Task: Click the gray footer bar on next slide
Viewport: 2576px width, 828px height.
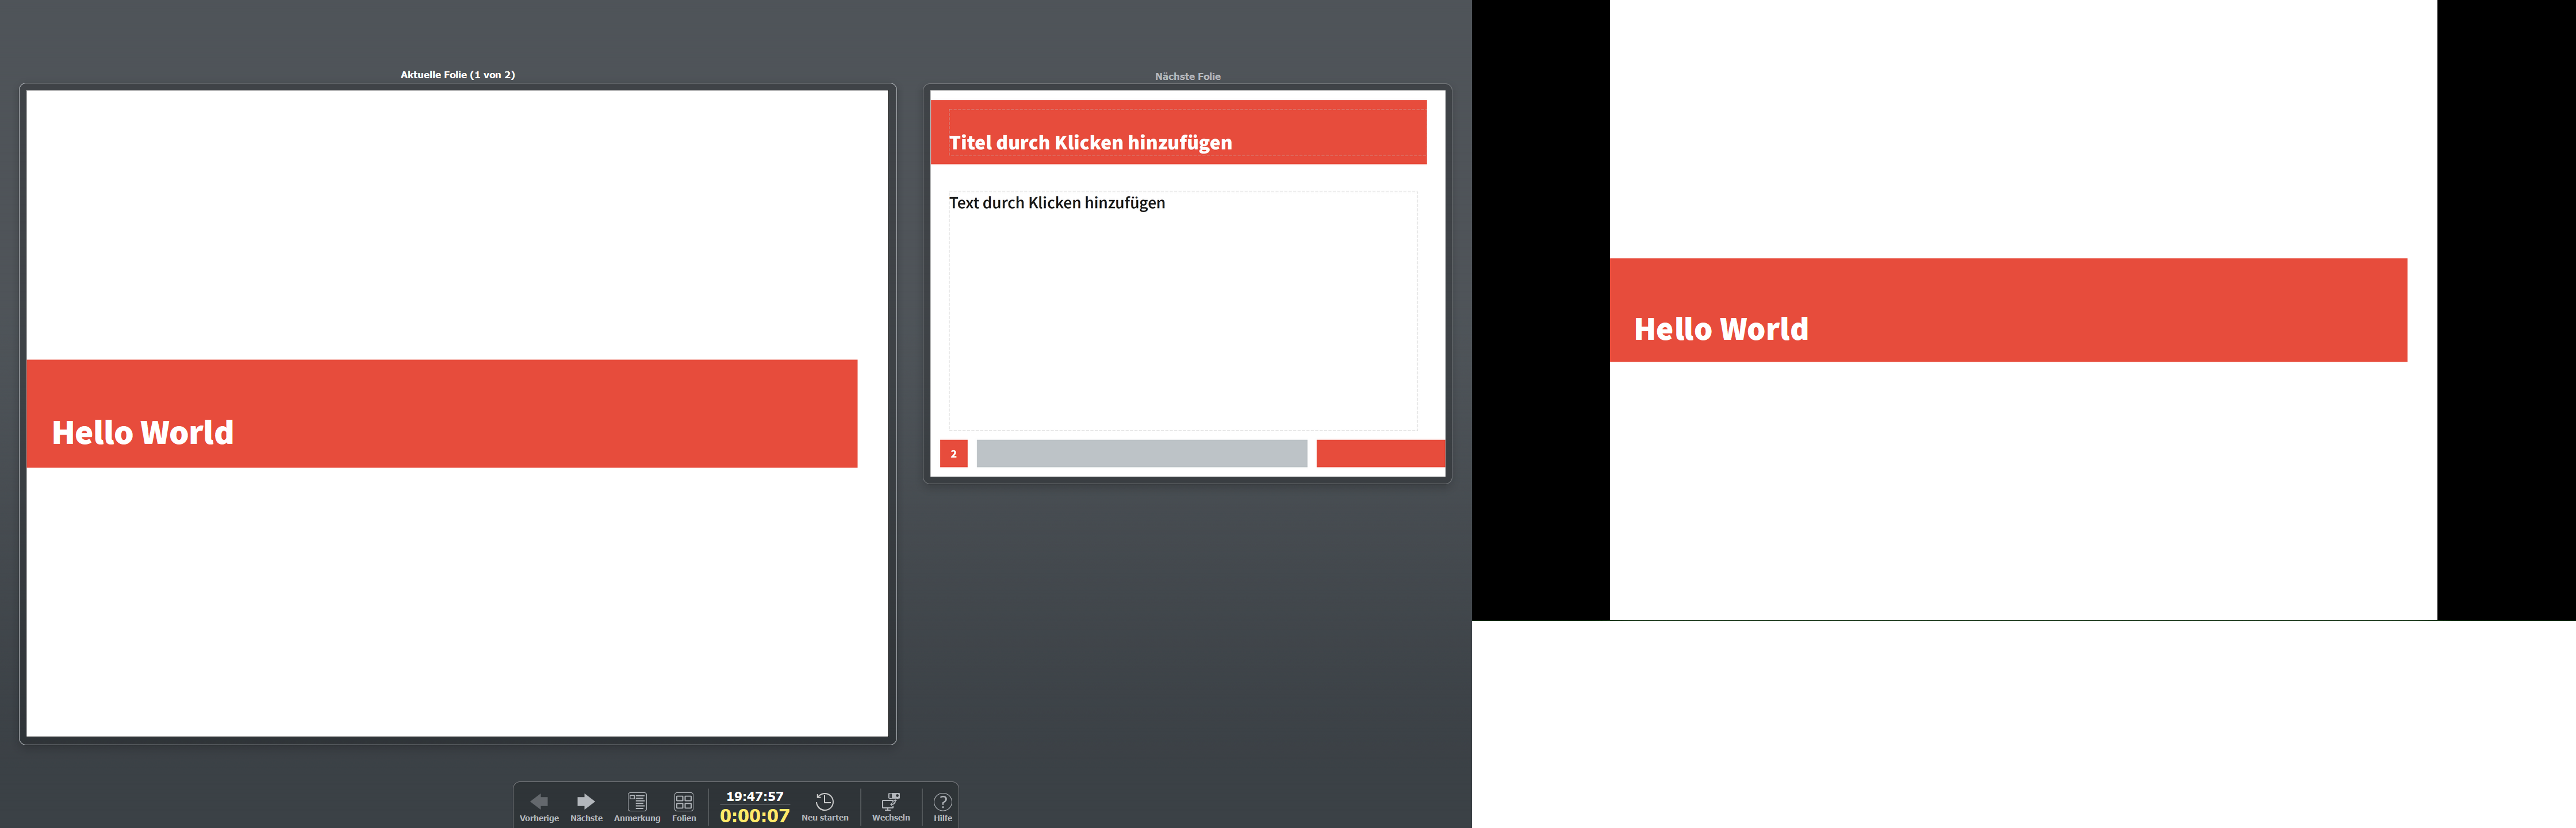Action: point(1141,454)
